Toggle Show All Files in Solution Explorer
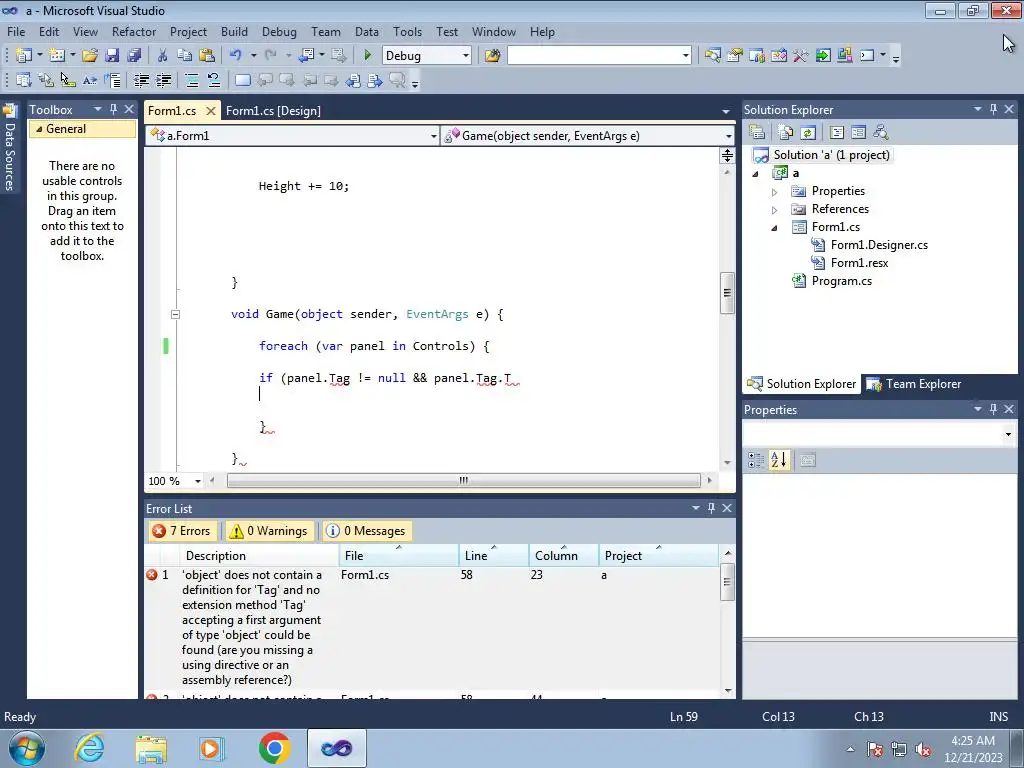 (x=786, y=133)
